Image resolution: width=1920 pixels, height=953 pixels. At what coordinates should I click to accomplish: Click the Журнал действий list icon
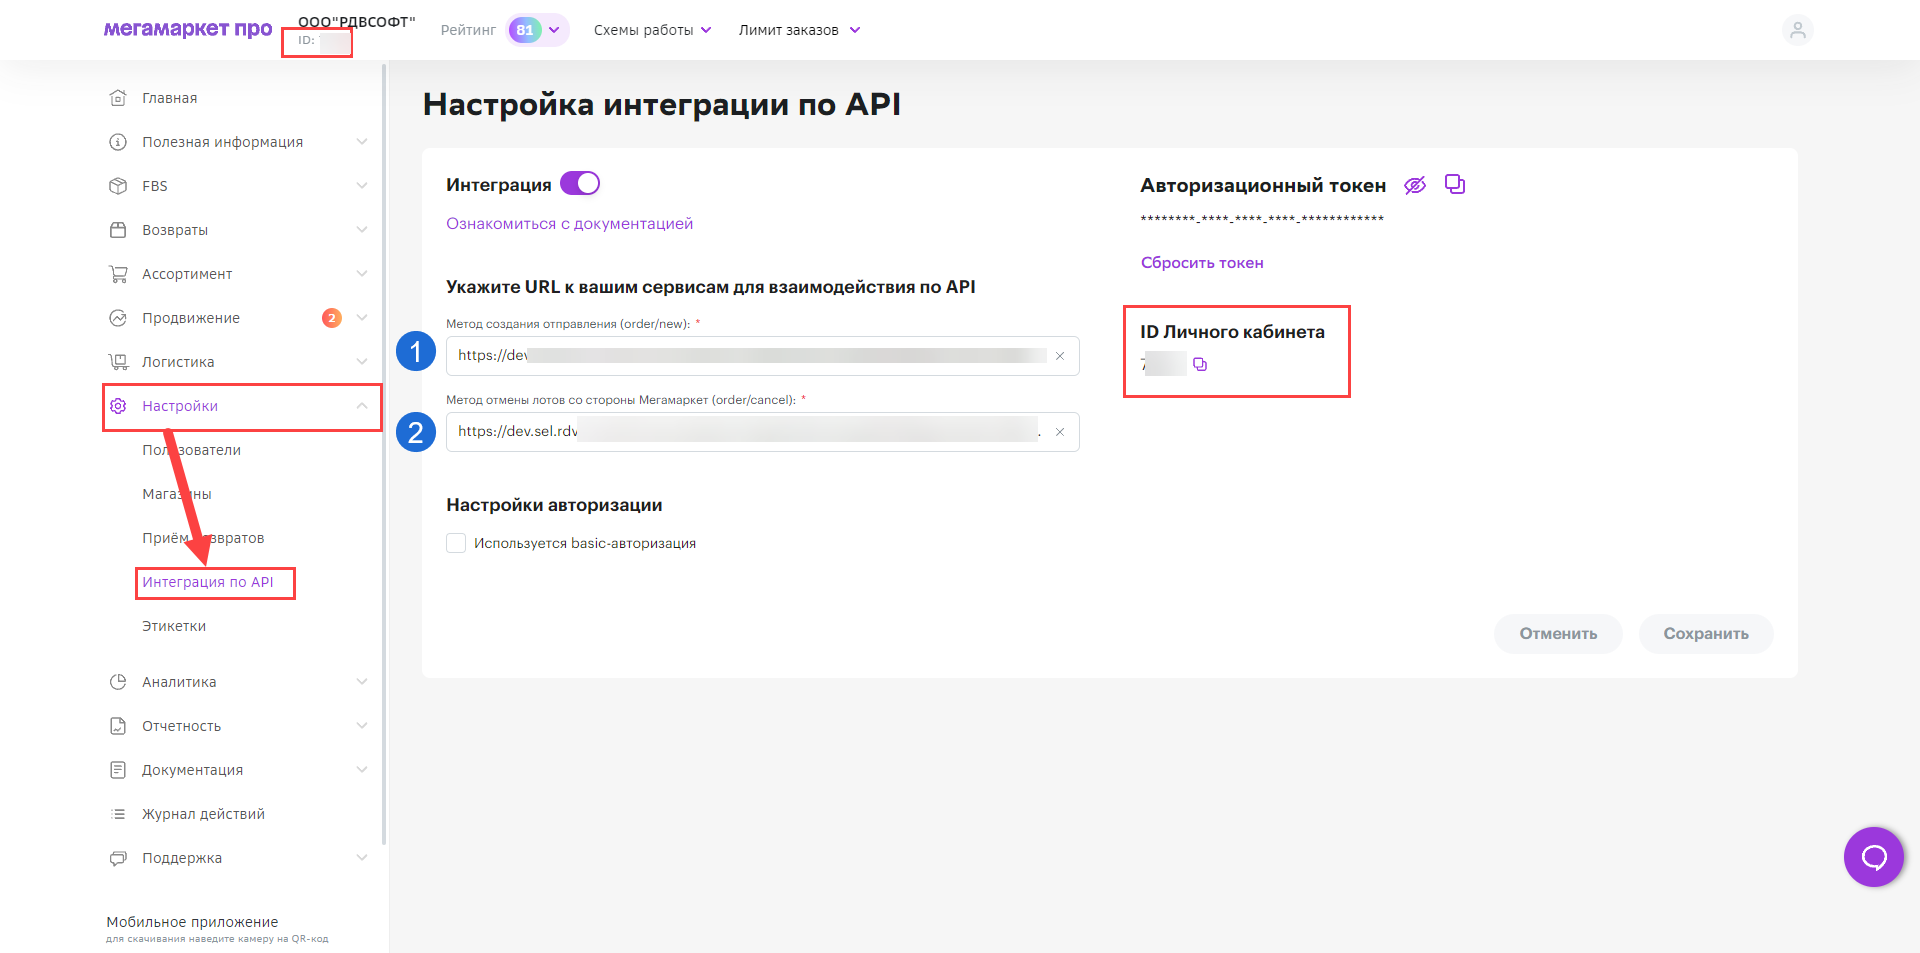118,814
